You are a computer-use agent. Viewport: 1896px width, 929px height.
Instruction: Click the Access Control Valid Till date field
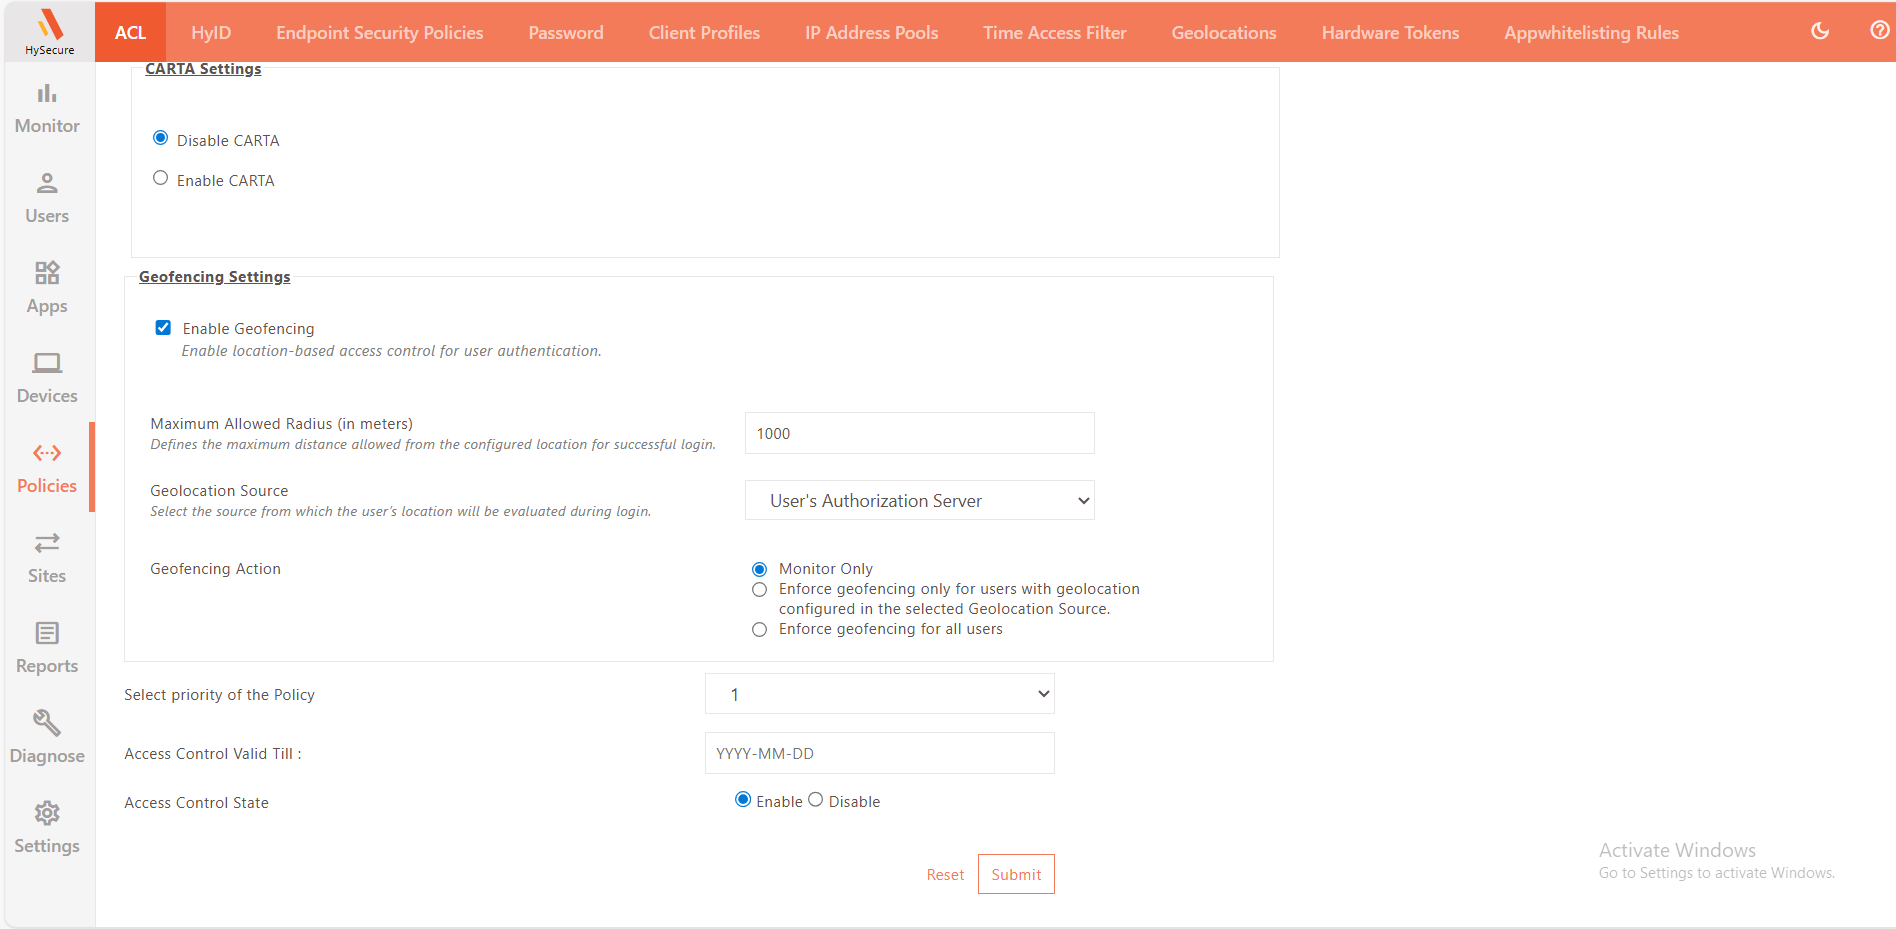click(x=879, y=753)
